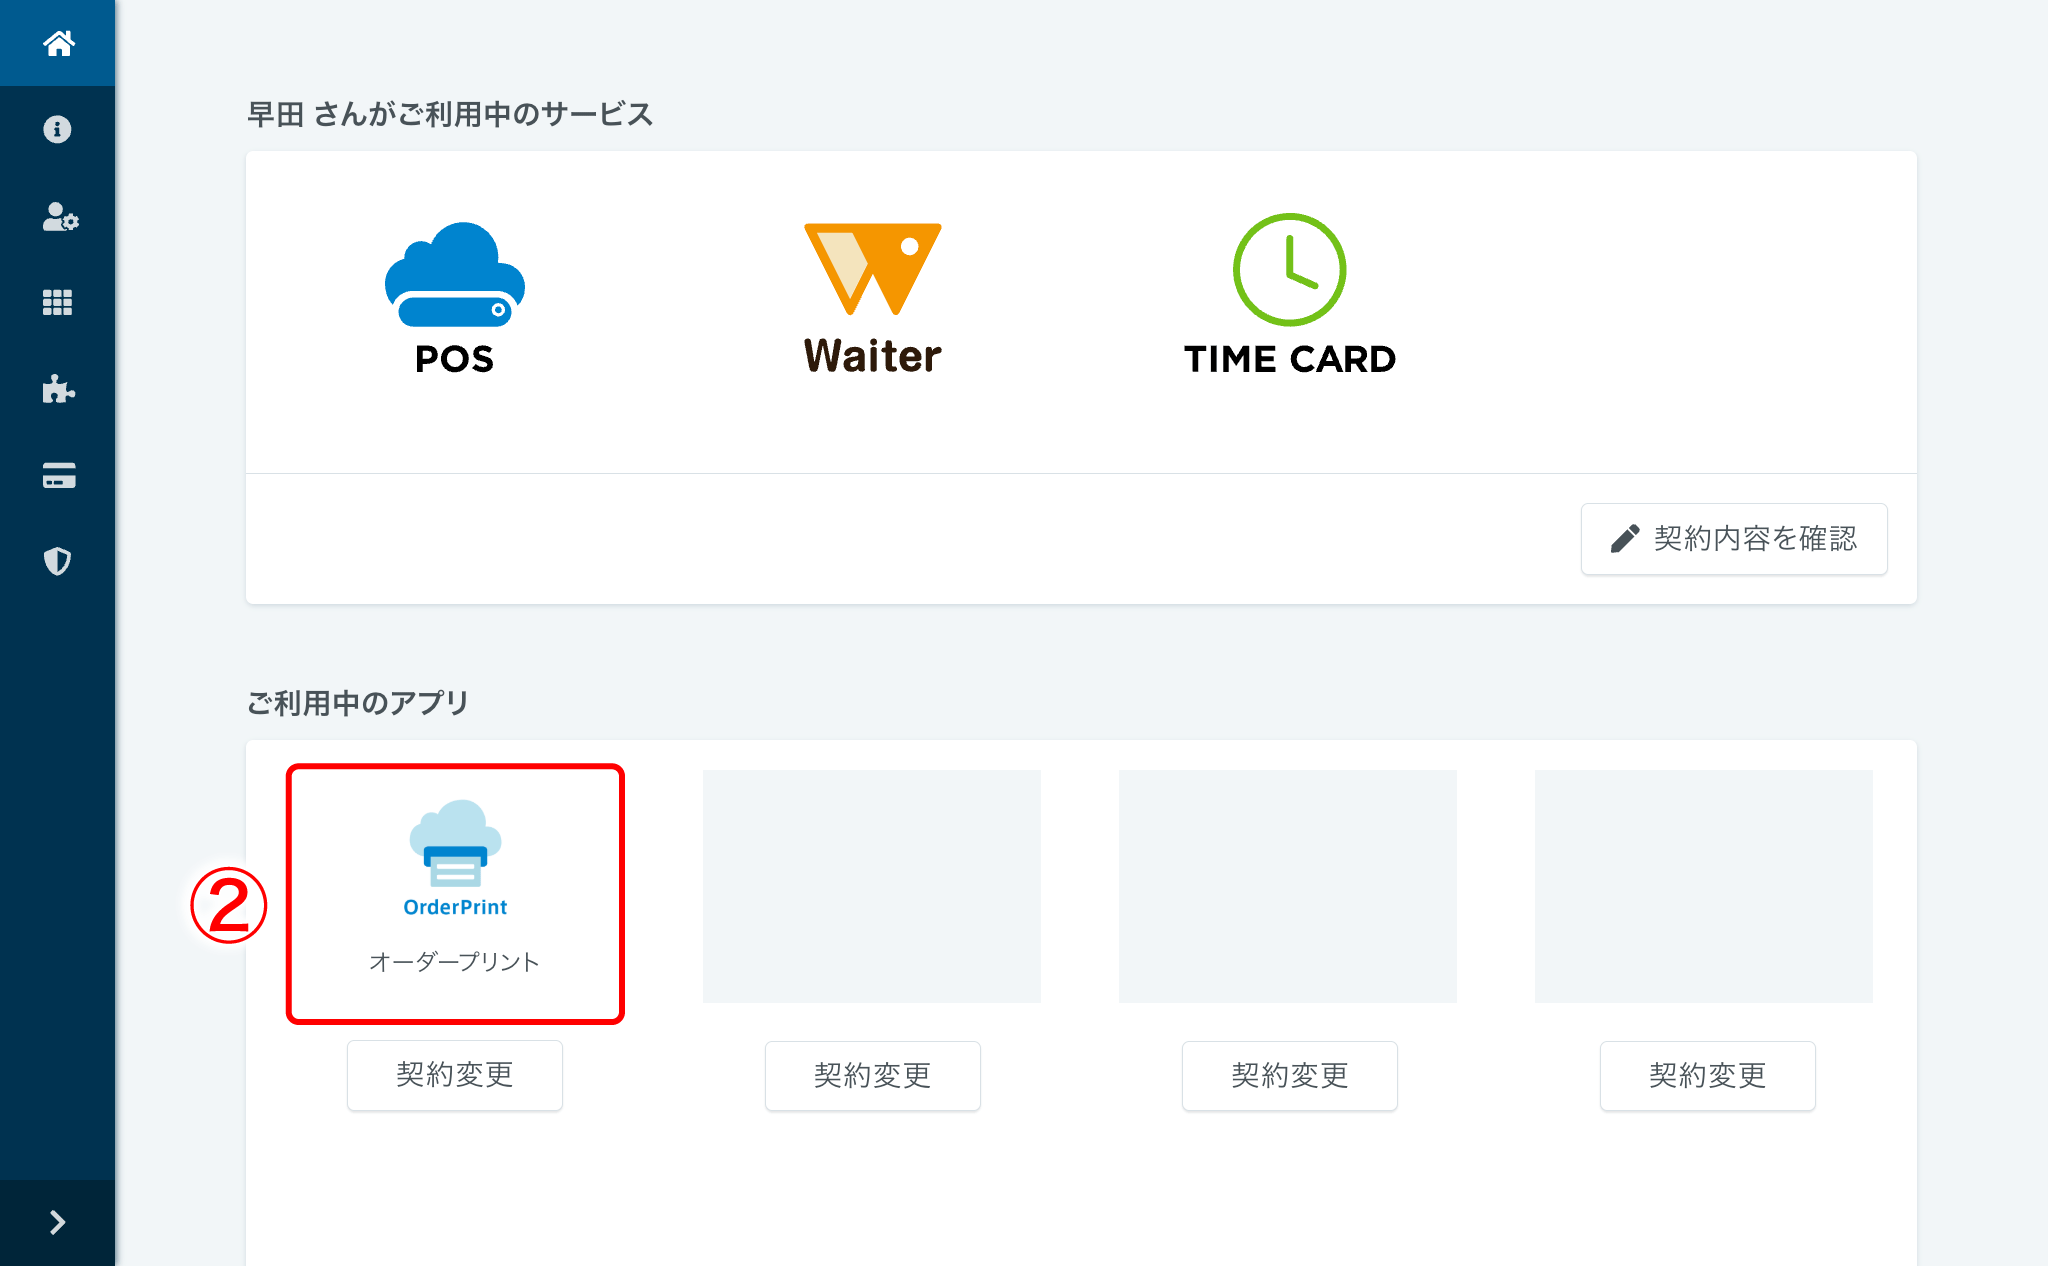The image size is (2048, 1266).
Task: Open the OrderPrint app tile
Action: click(455, 893)
